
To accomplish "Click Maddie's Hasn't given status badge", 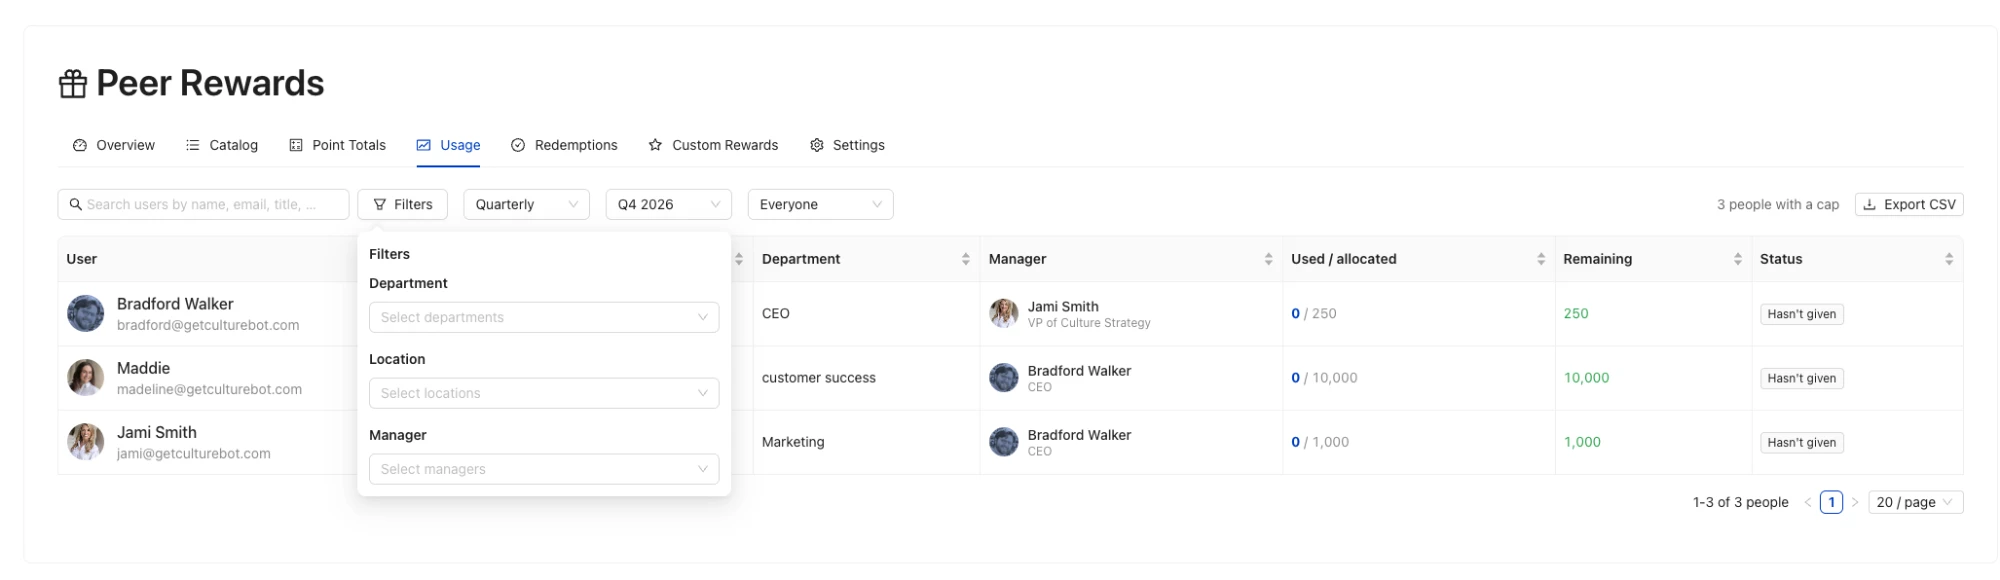I will pos(1802,378).
